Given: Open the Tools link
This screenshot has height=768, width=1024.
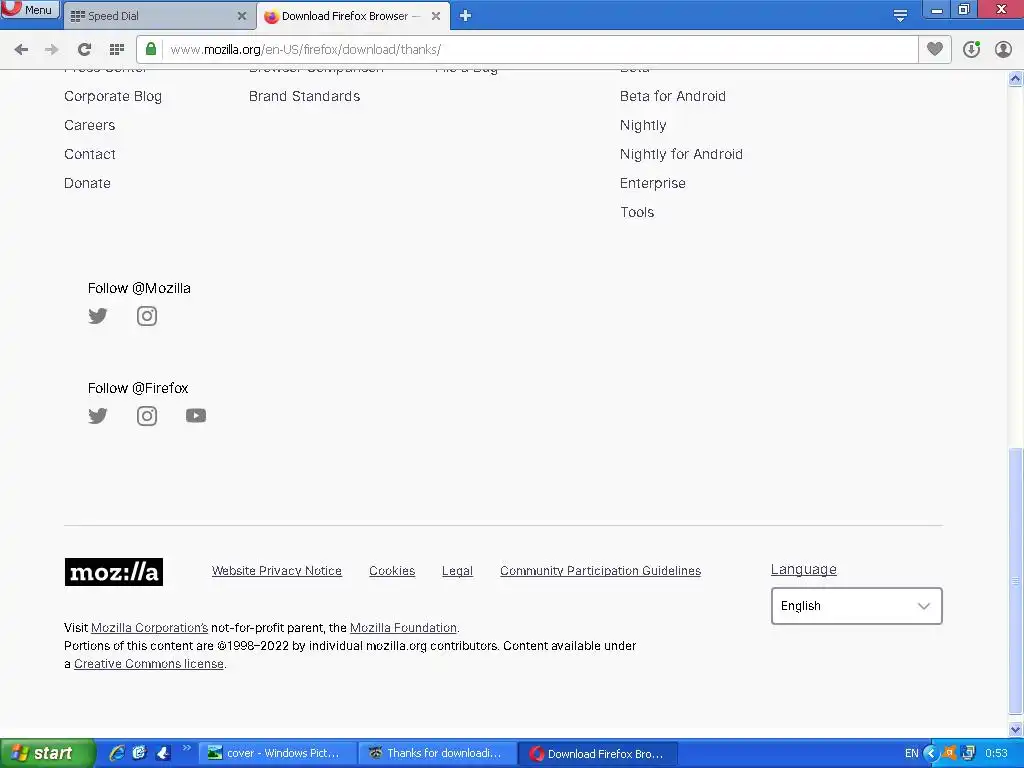Looking at the screenshot, I should tap(637, 212).
